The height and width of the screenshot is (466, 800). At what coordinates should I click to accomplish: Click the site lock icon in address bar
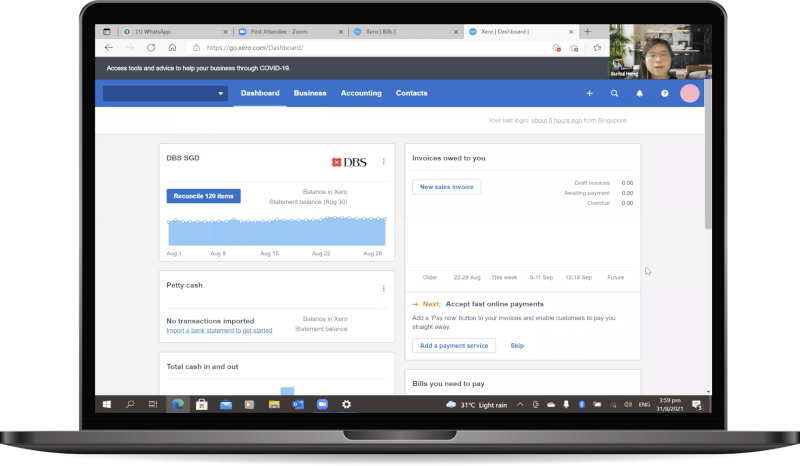(x=196, y=47)
